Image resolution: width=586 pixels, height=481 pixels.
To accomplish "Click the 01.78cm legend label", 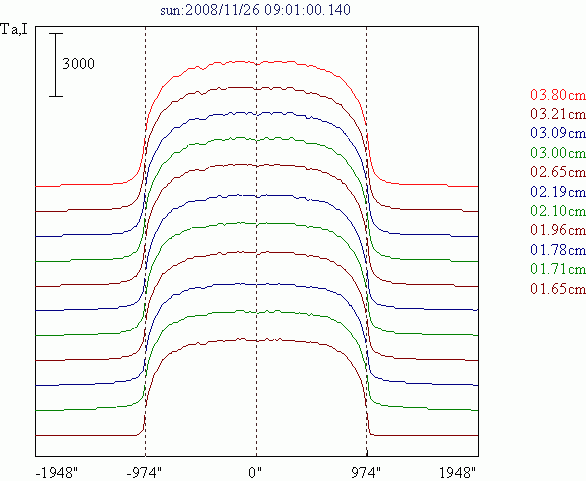I will pyautogui.click(x=558, y=250).
